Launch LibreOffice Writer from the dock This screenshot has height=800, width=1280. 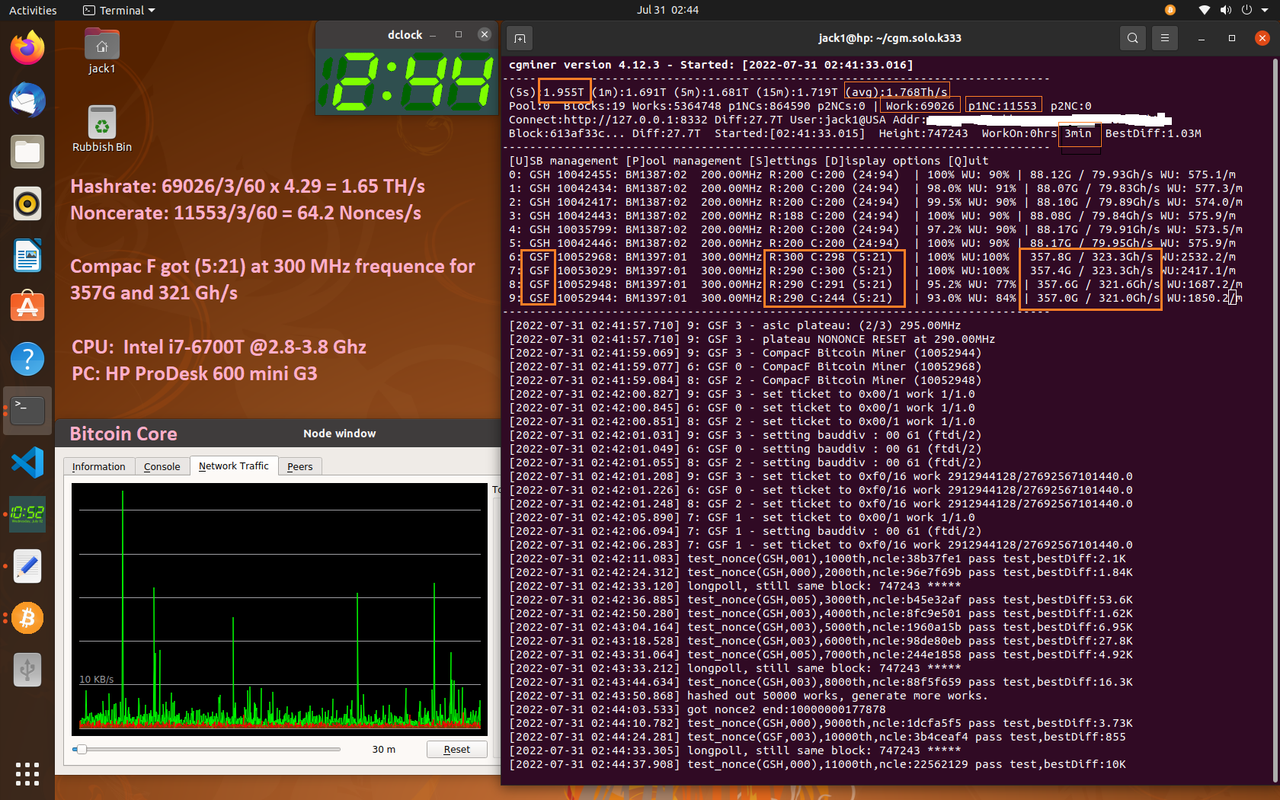pos(27,256)
